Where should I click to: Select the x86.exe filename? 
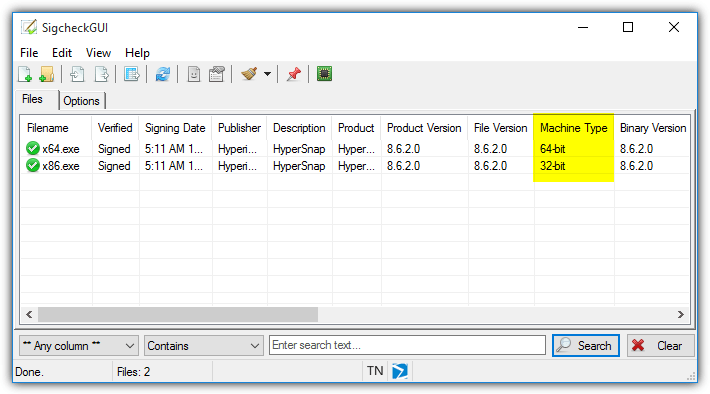pos(61,166)
